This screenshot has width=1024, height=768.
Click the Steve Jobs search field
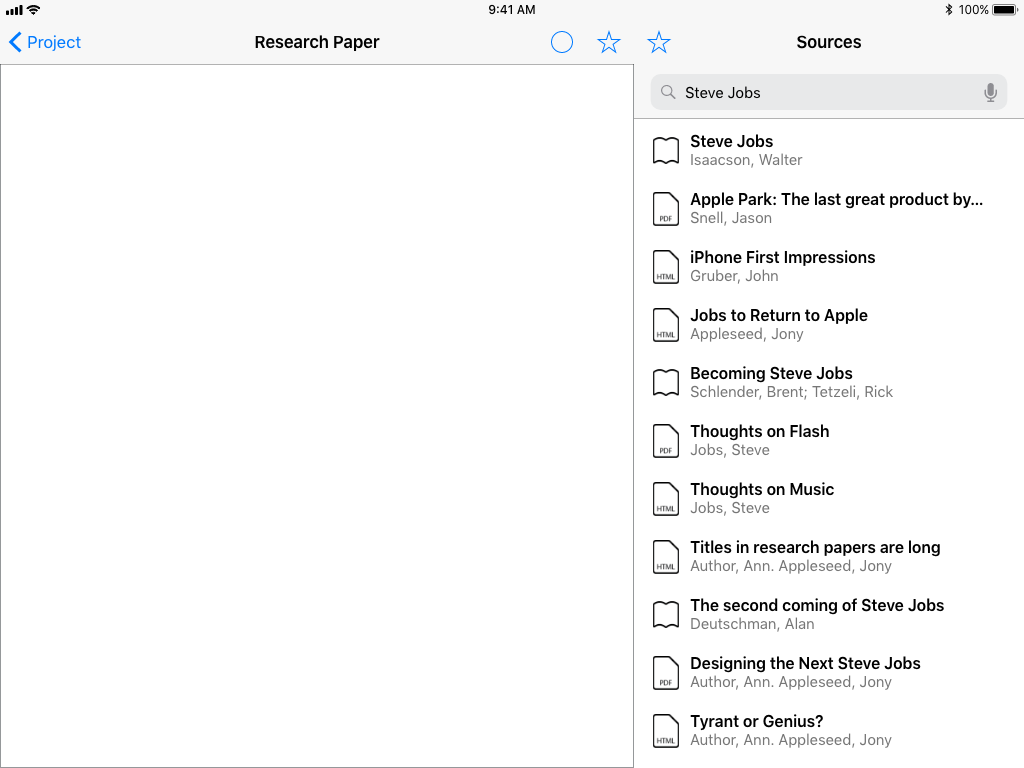coord(828,92)
